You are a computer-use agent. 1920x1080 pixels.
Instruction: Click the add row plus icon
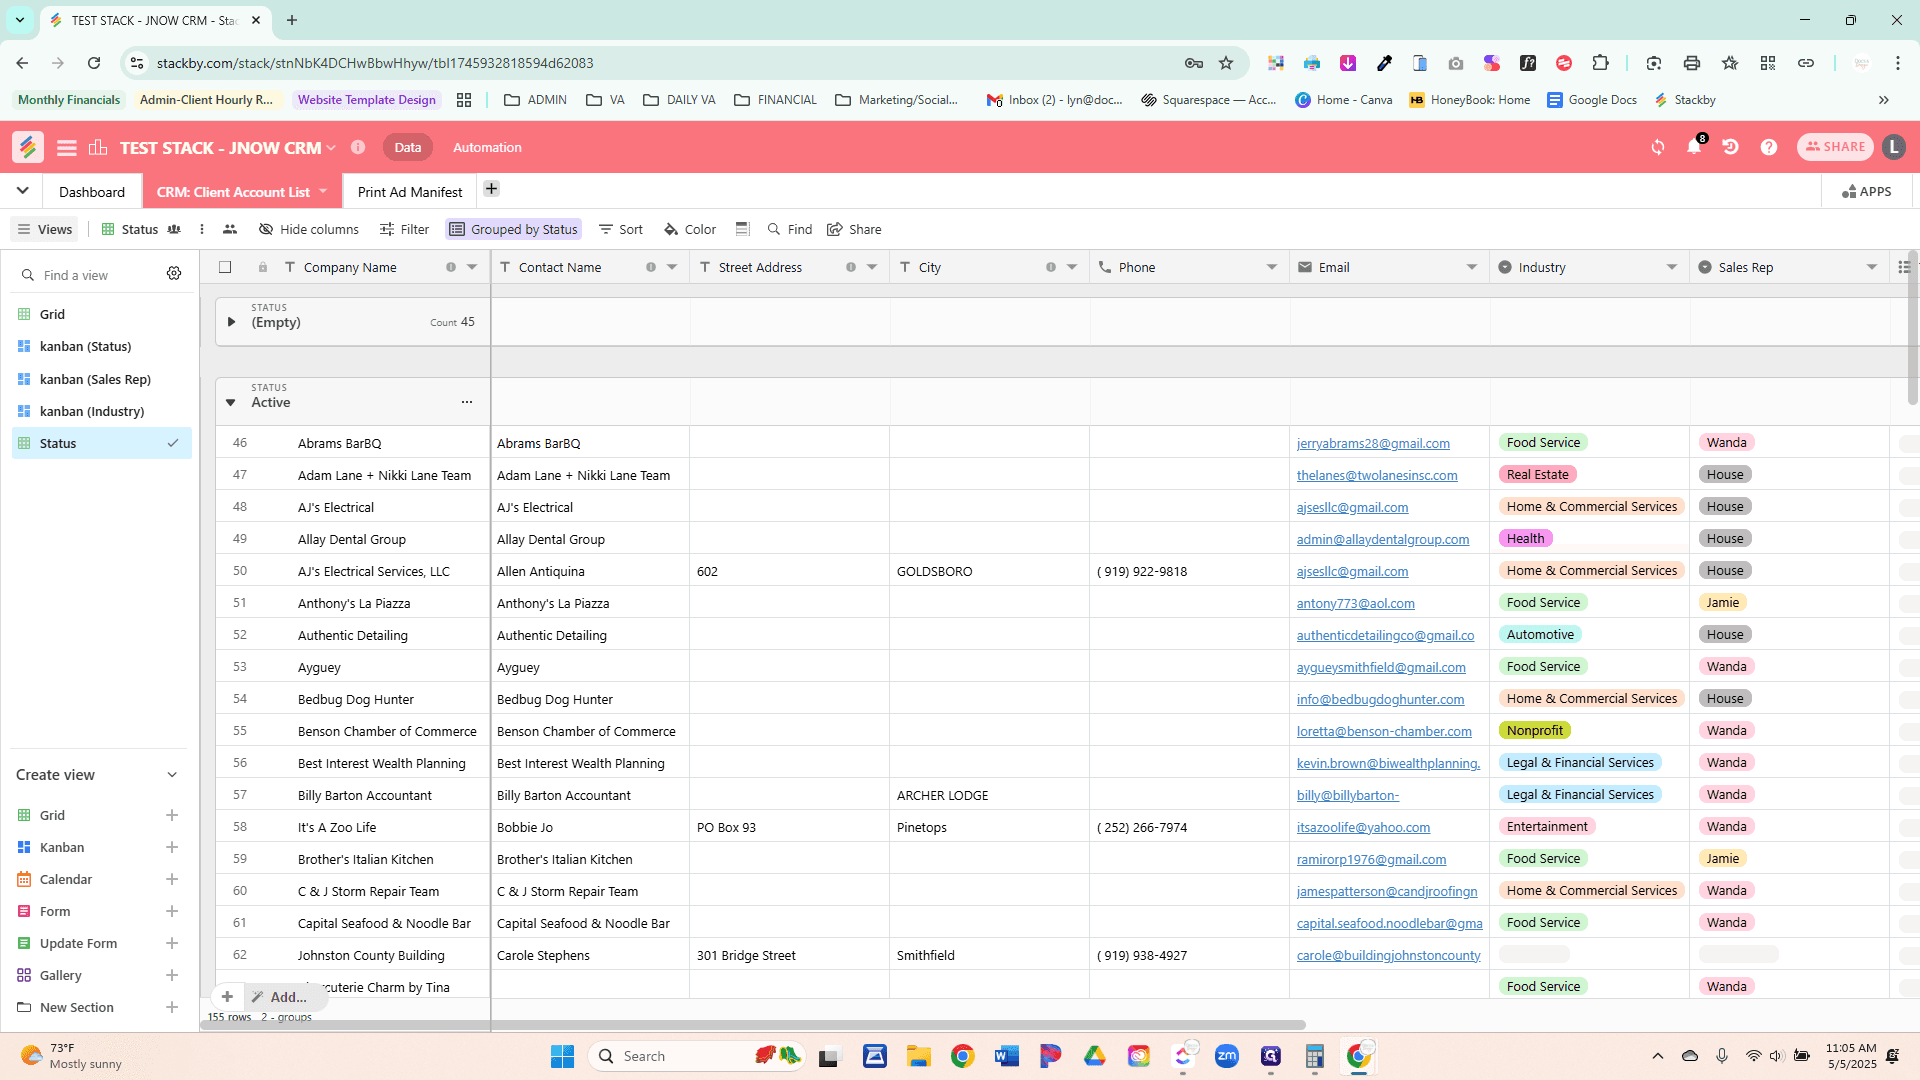[x=227, y=997]
